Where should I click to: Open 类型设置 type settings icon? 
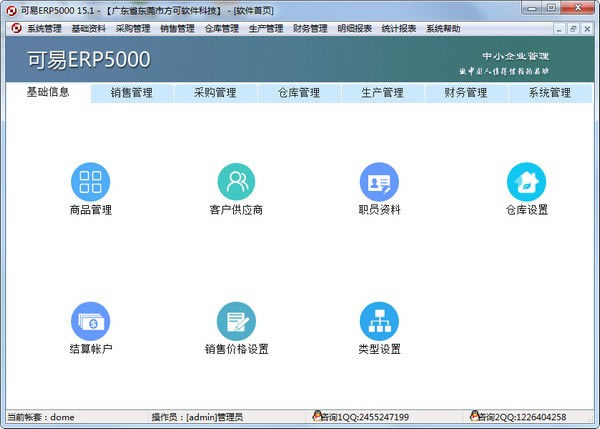379,321
